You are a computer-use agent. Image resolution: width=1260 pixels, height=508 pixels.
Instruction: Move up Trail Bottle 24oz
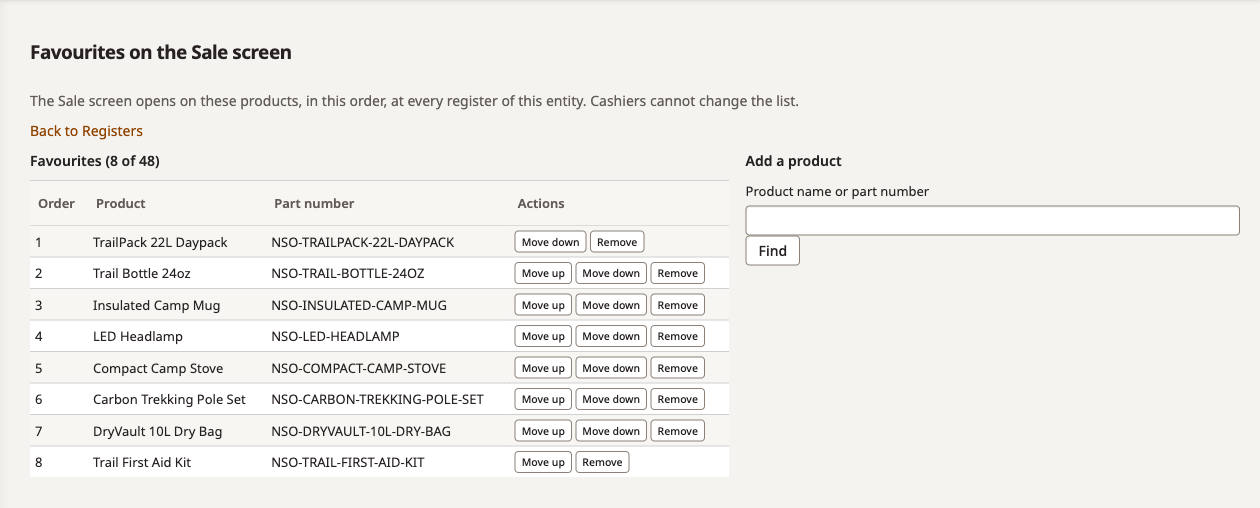[x=543, y=273]
